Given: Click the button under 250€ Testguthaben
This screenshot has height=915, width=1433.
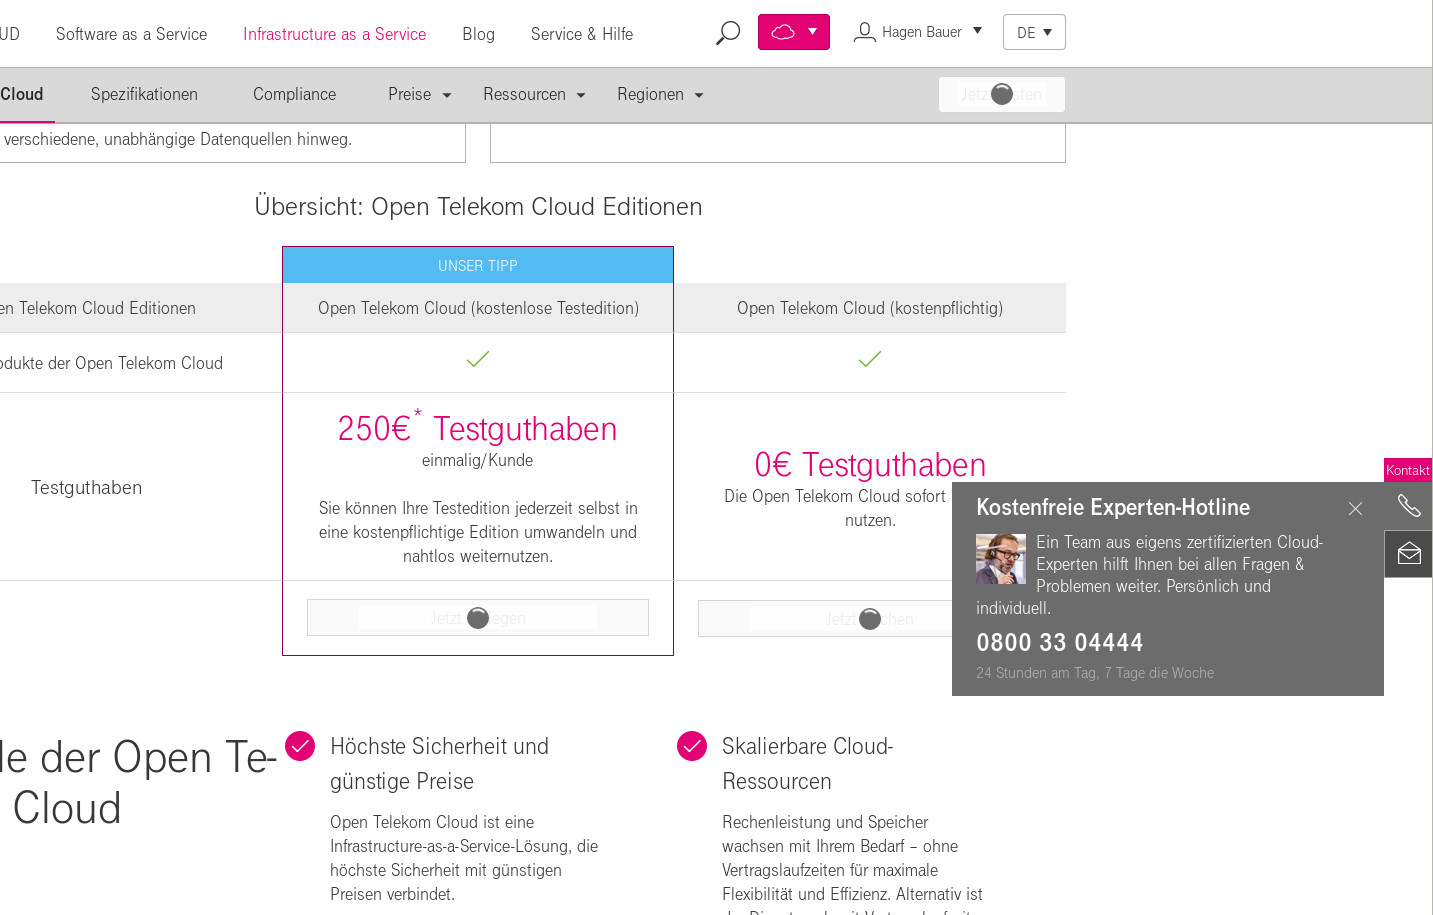Looking at the screenshot, I should 477,618.
